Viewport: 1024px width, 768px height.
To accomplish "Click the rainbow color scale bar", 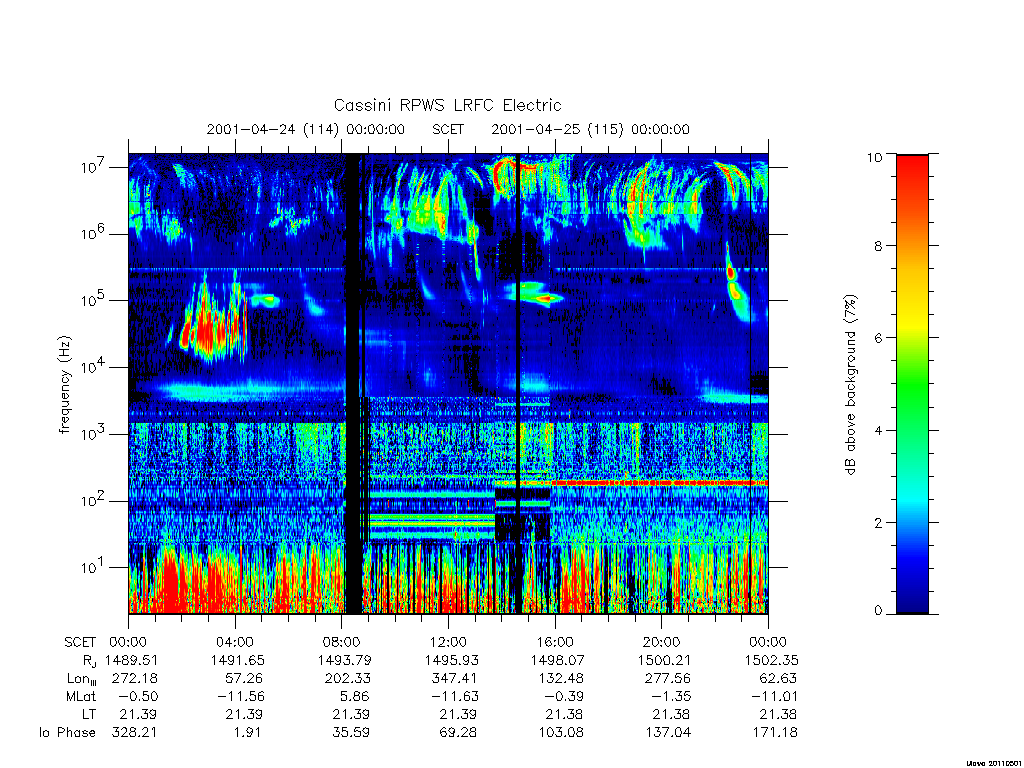I will pyautogui.click(x=912, y=384).
